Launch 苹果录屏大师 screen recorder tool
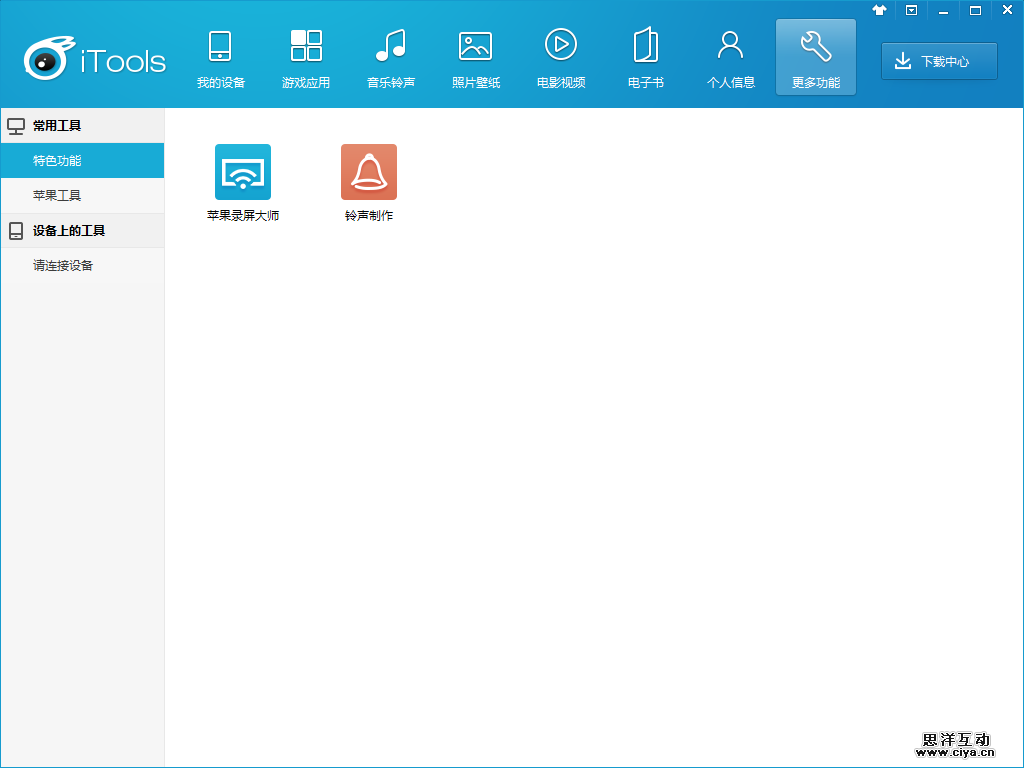Viewport: 1024px width, 768px height. [243, 172]
